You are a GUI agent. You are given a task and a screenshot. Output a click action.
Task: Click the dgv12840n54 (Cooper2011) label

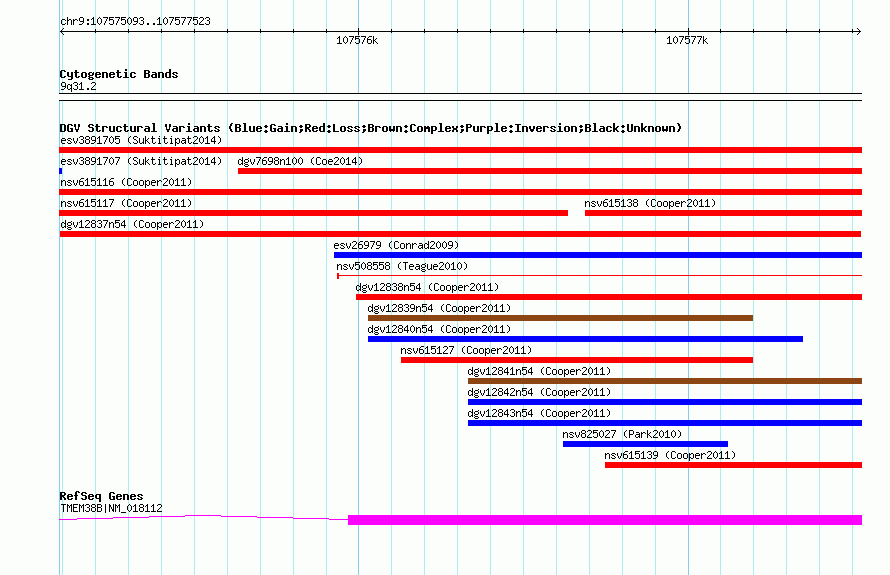tap(439, 329)
